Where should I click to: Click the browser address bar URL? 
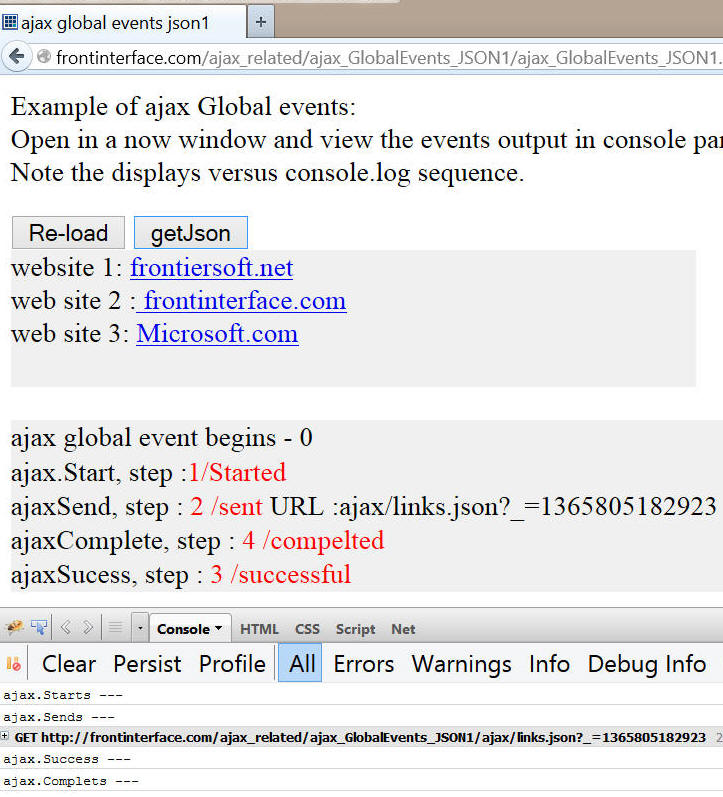point(380,58)
